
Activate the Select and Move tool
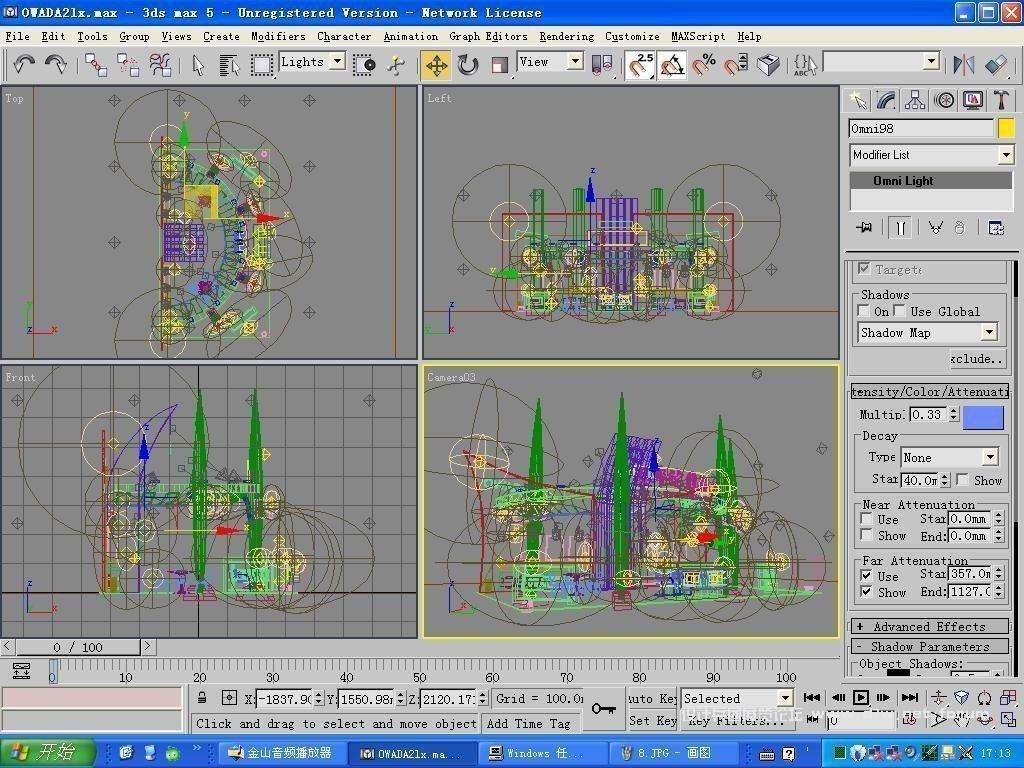(436, 65)
